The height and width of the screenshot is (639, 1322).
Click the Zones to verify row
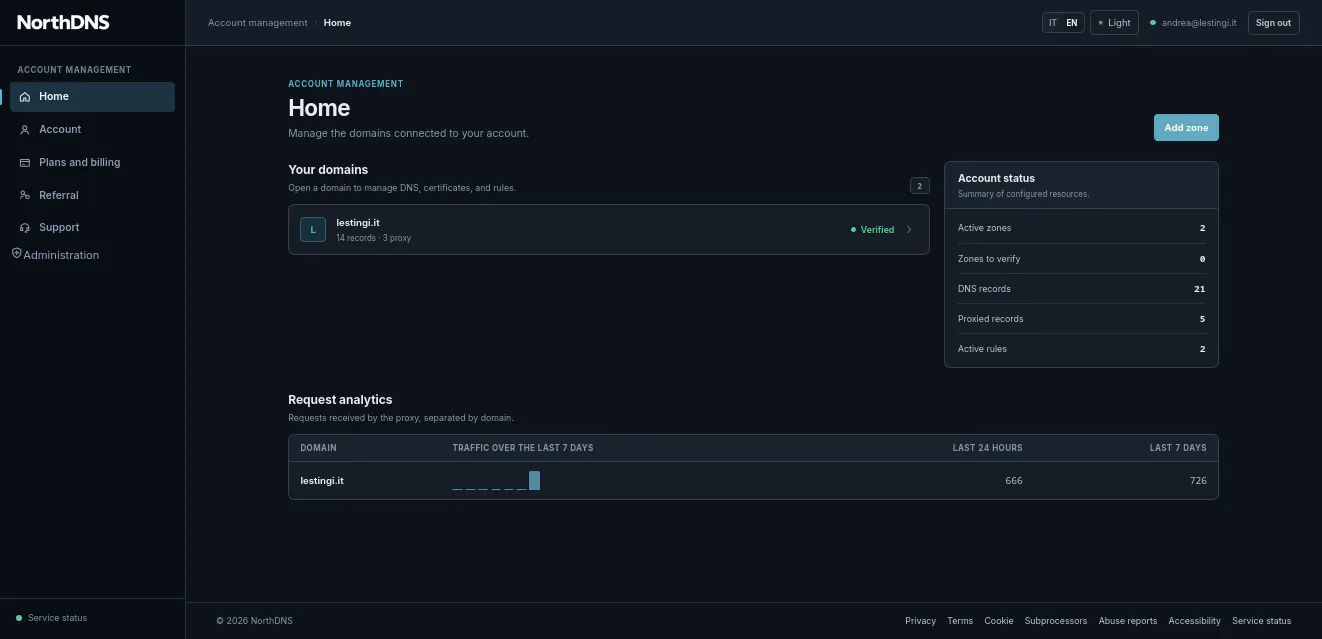[1081, 258]
